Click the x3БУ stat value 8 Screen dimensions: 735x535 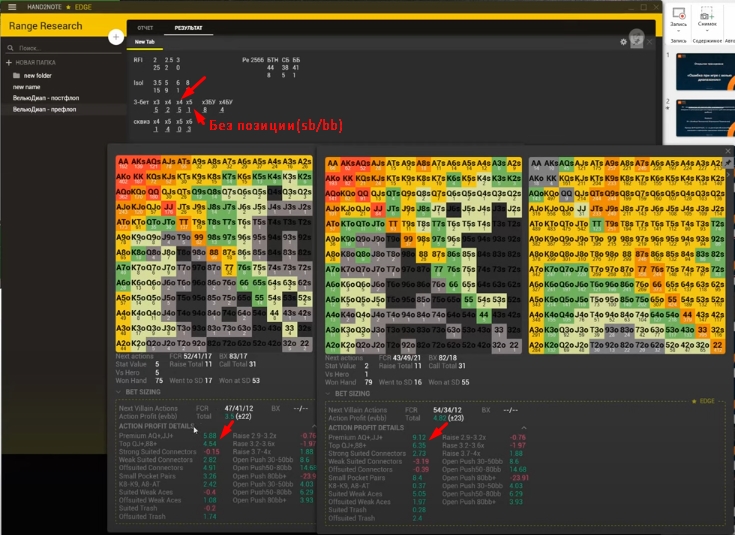tap(205, 110)
